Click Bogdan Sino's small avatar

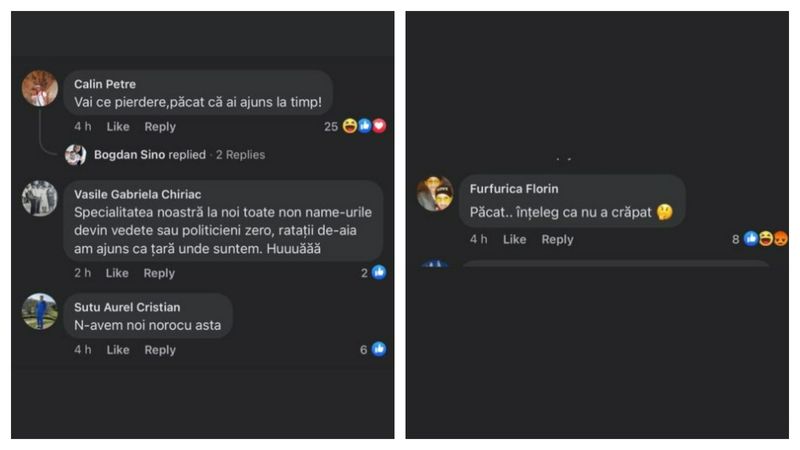click(x=75, y=154)
